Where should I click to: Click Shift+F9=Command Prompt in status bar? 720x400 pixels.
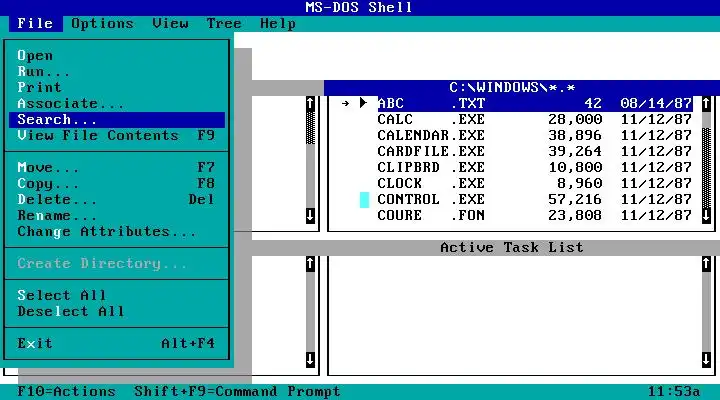point(237,391)
